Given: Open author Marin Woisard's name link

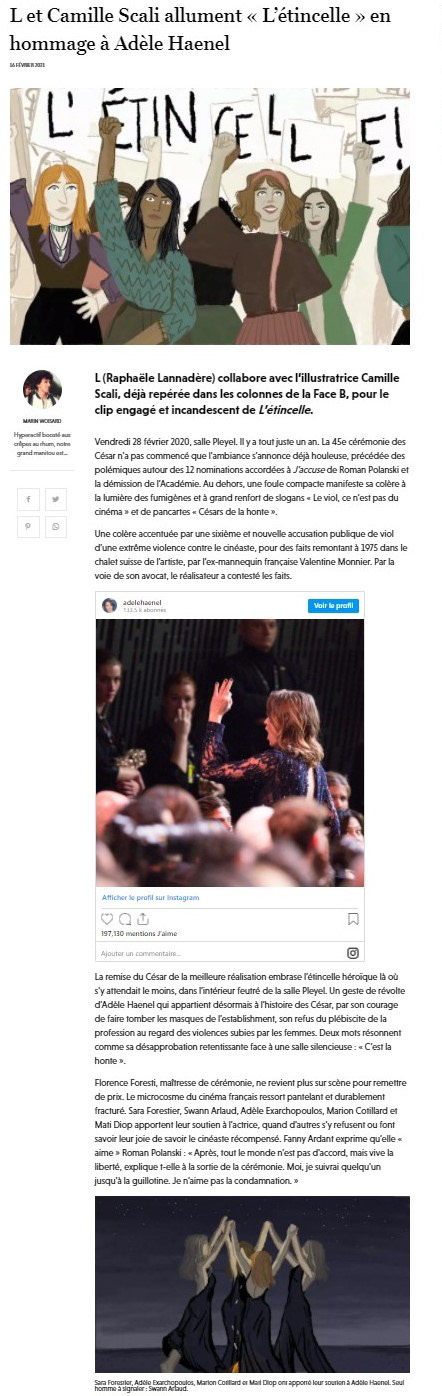Looking at the screenshot, I should pos(42,421).
